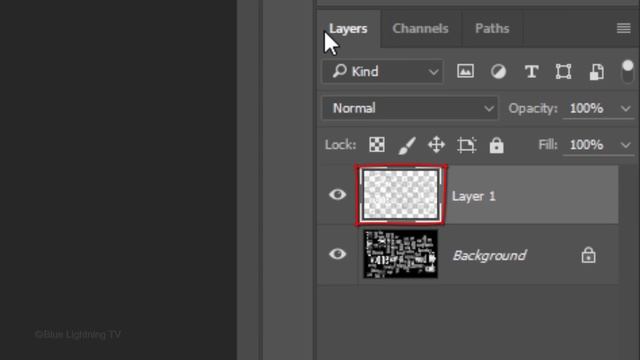Hide Layer 1 visibility

[x=338, y=195]
